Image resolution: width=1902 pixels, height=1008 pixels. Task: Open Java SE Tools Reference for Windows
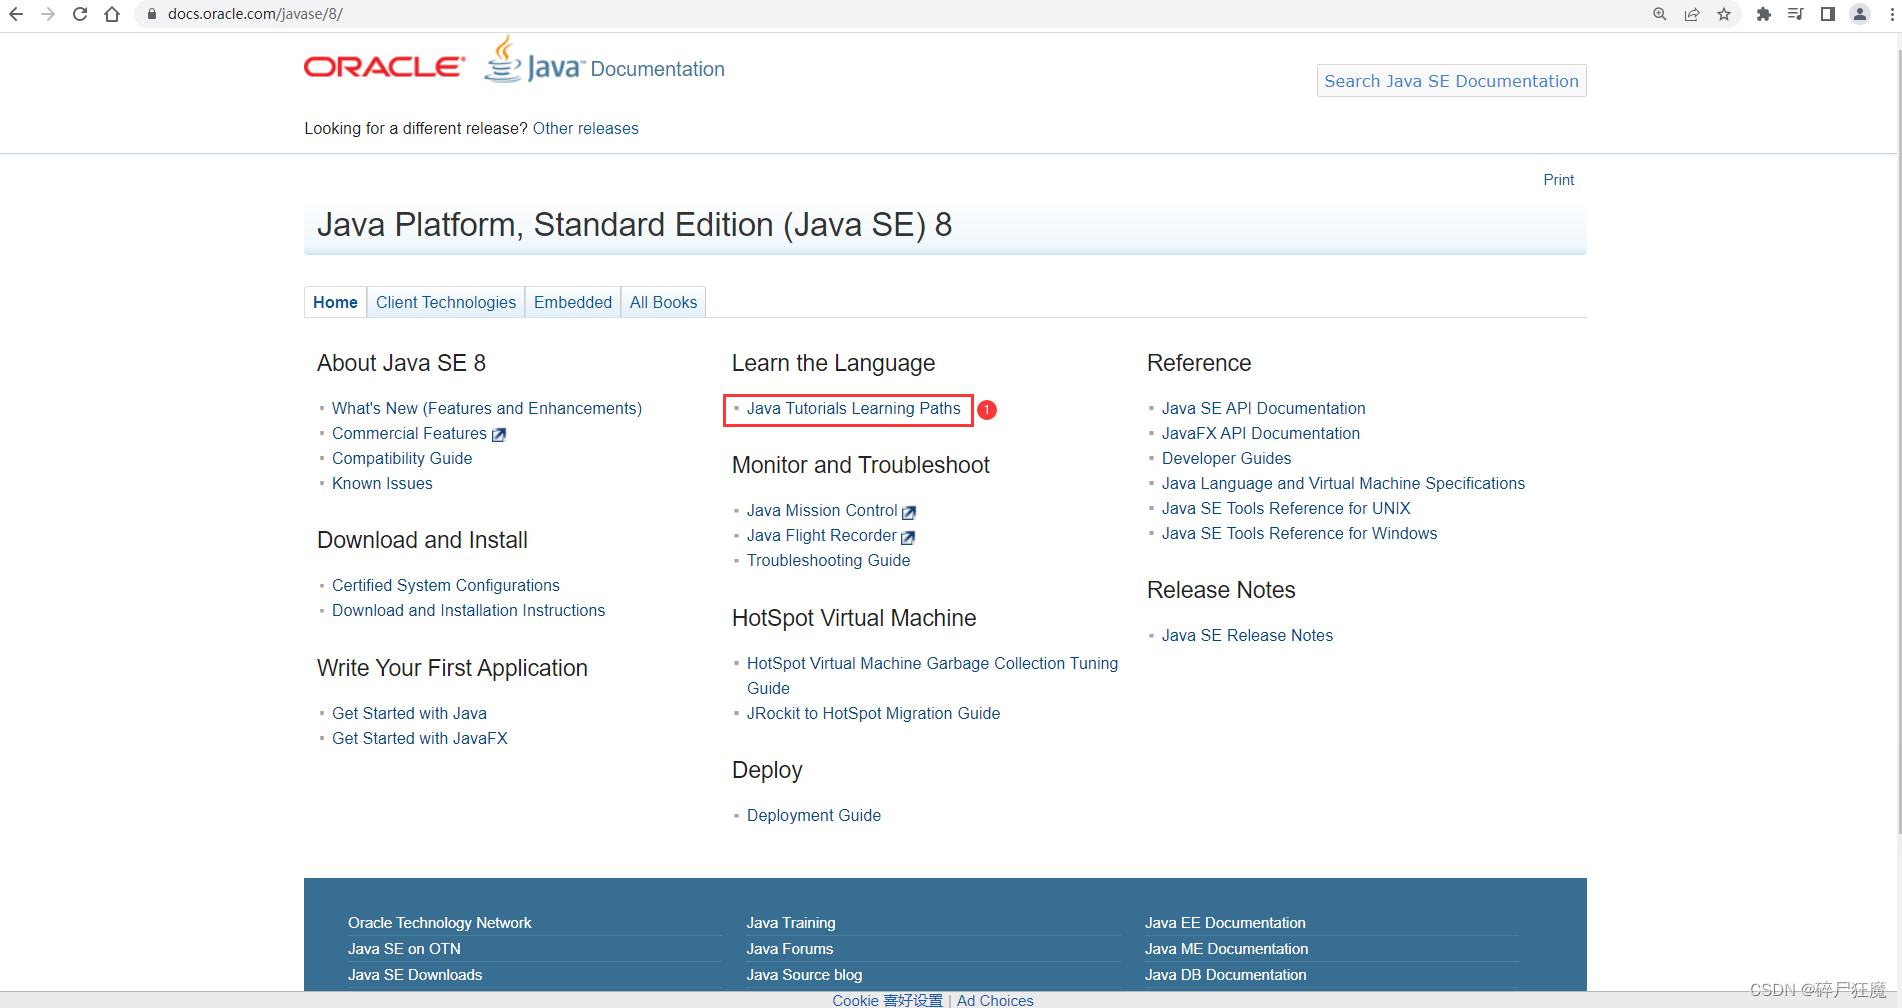click(x=1299, y=533)
